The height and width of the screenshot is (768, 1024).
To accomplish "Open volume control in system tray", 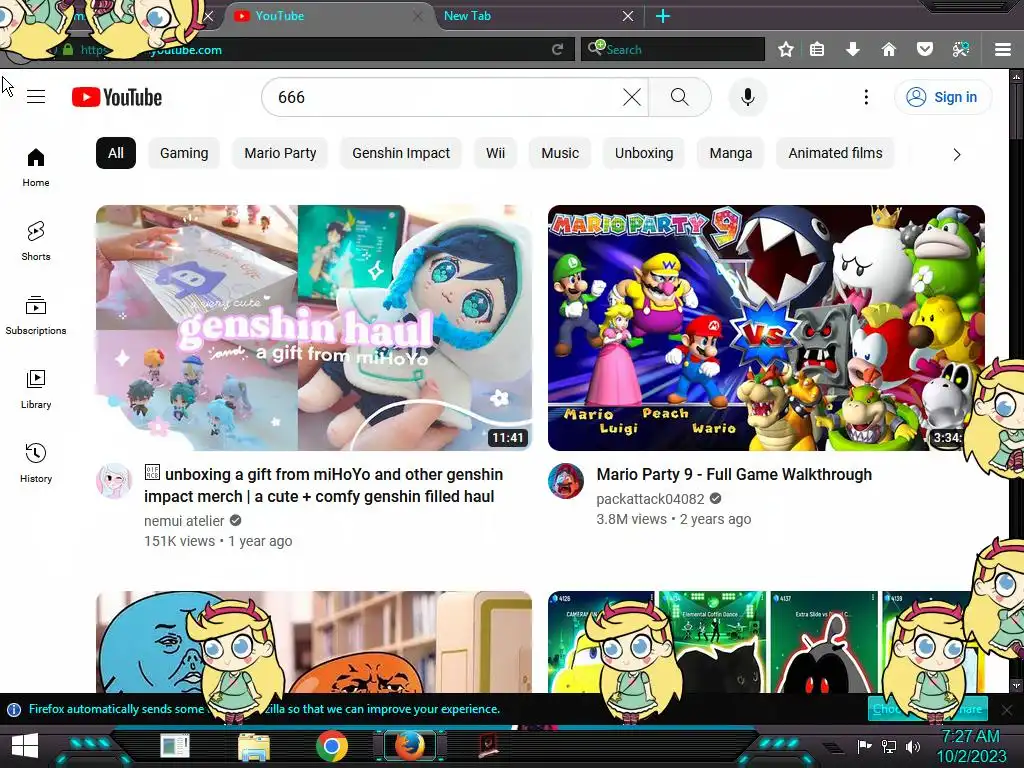I will tap(913, 746).
